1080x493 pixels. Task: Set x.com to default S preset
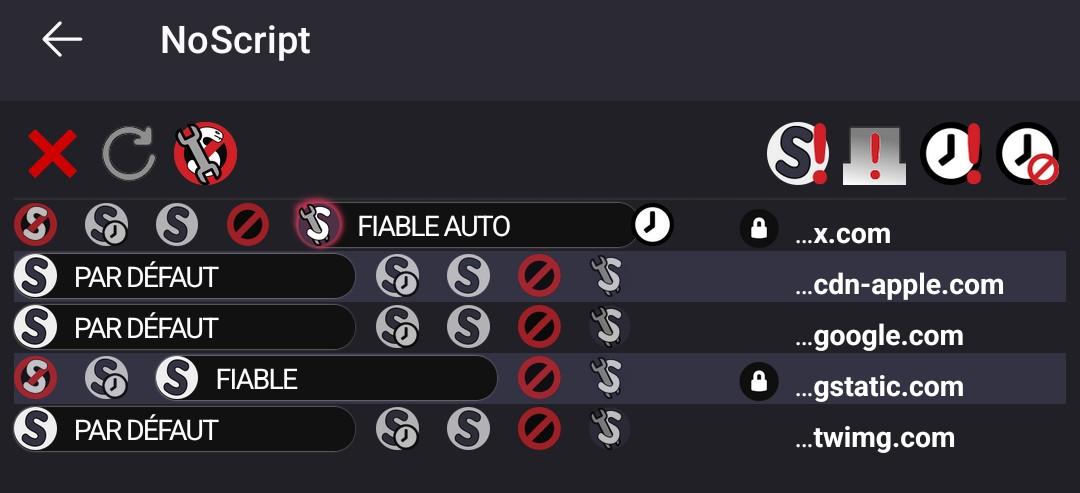35,226
